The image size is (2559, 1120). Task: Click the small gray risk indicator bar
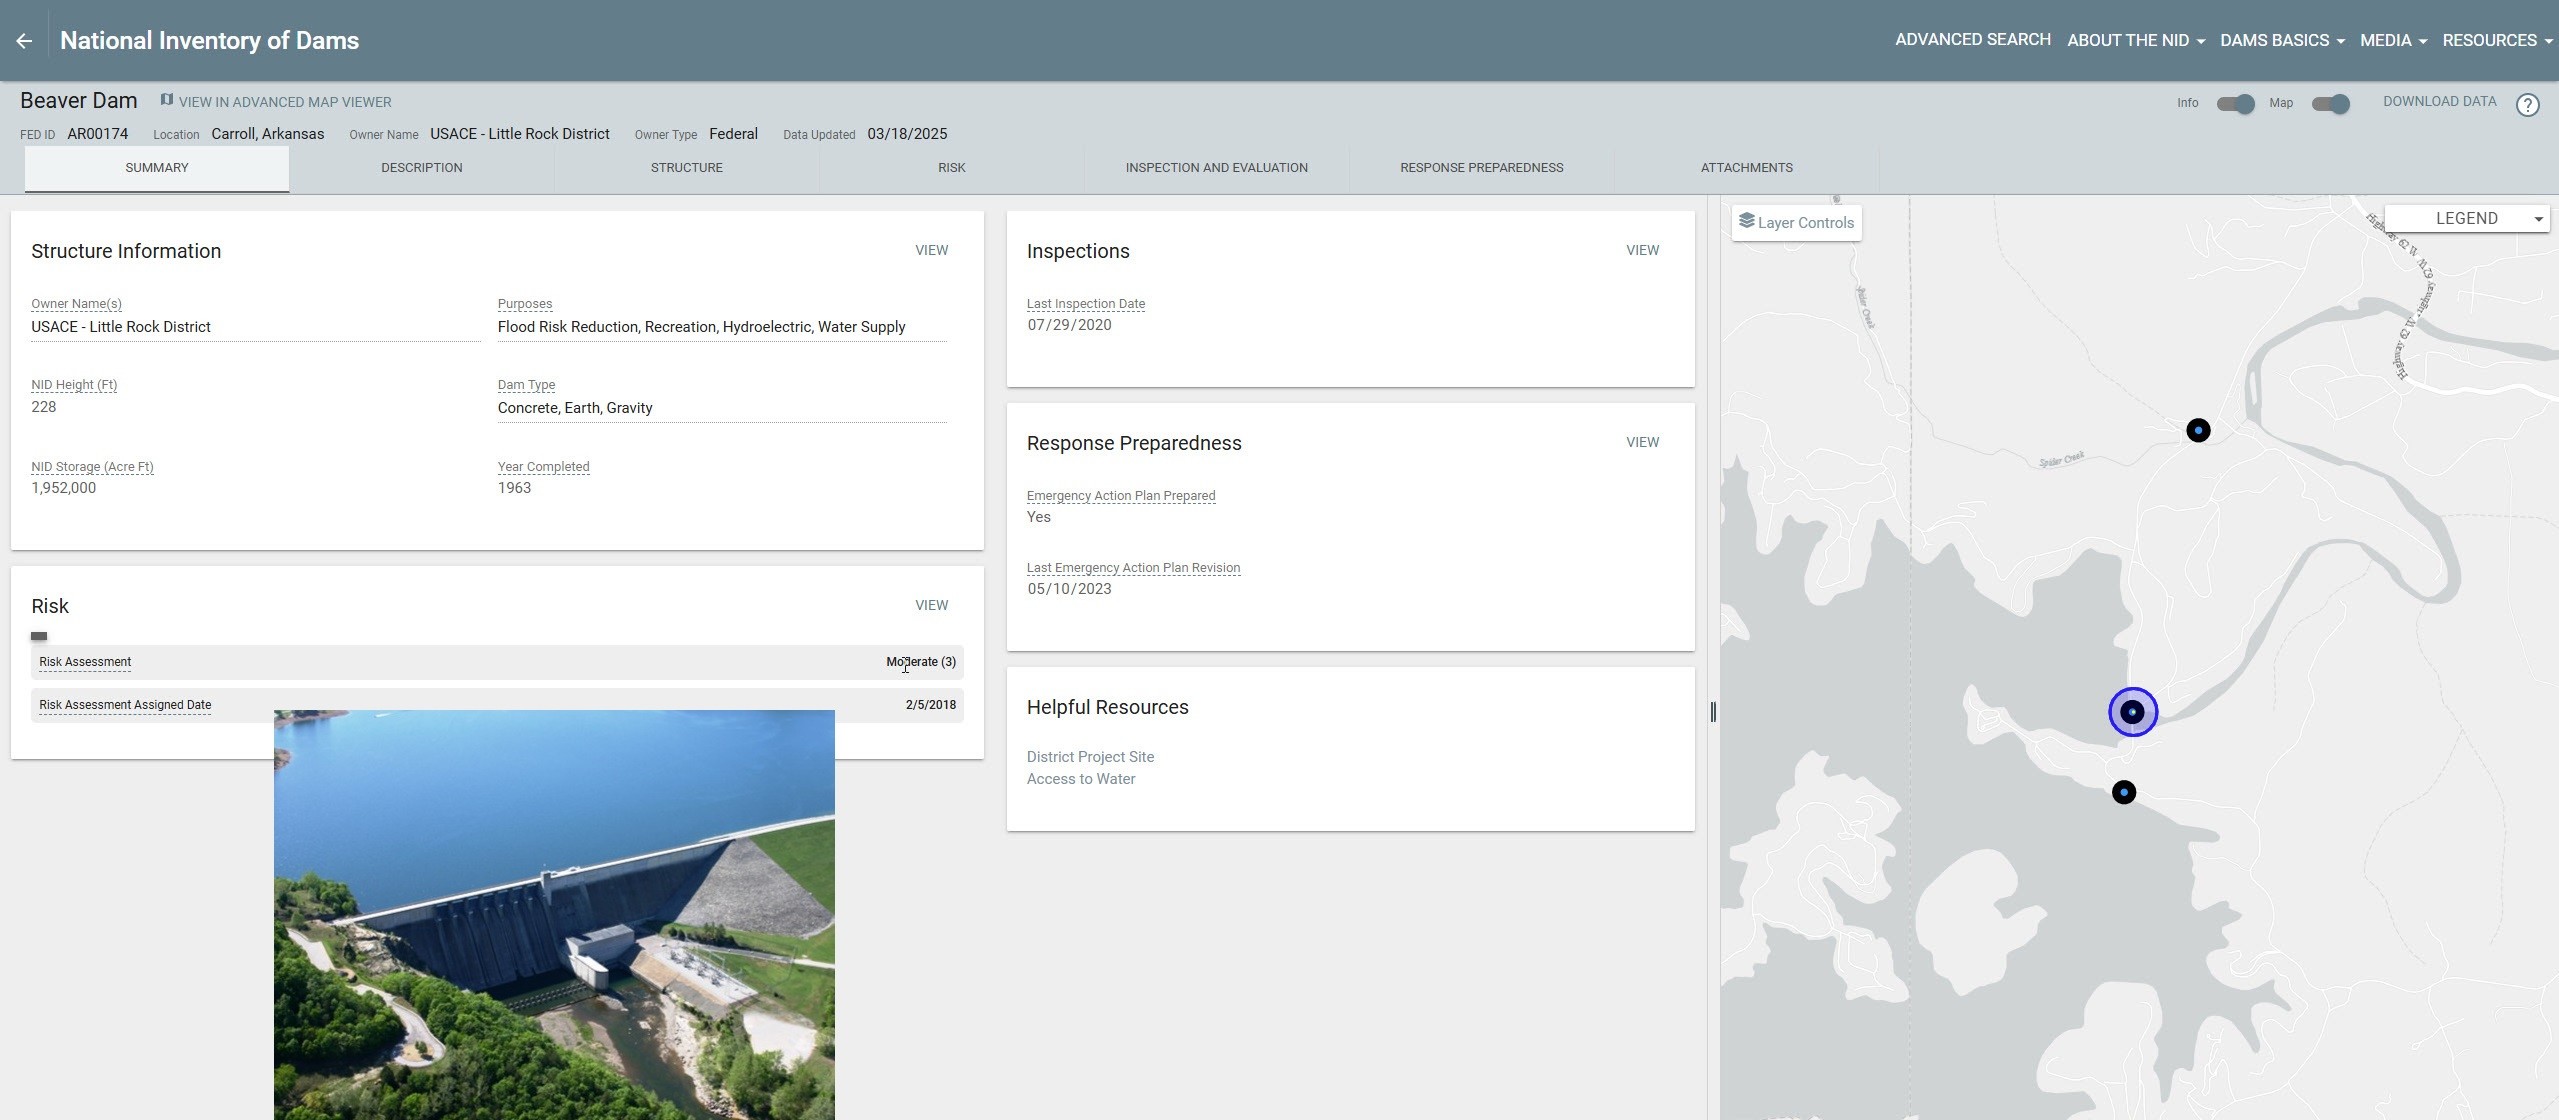[39, 636]
